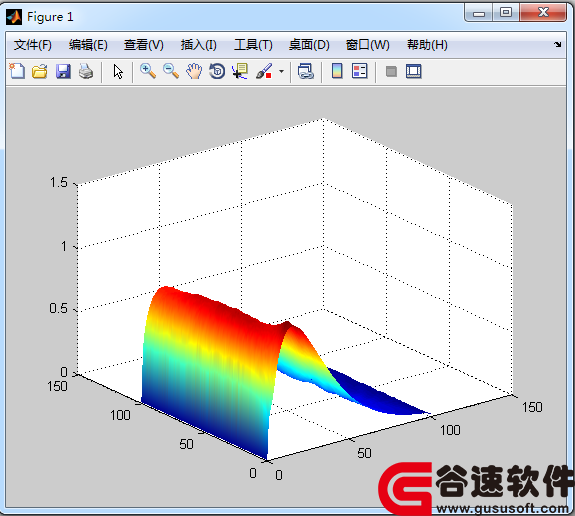
Task: Print the figure using printer icon
Action: [86, 71]
